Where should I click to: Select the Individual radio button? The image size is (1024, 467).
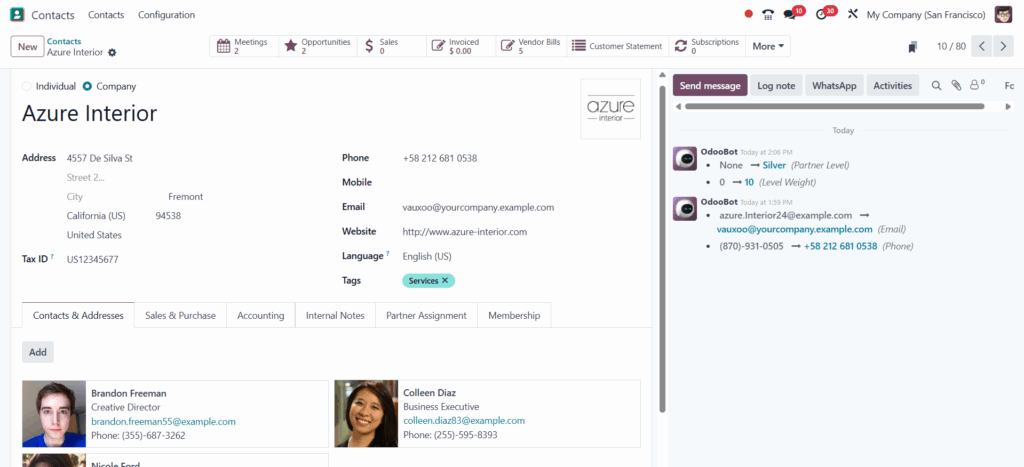pyautogui.click(x=26, y=86)
